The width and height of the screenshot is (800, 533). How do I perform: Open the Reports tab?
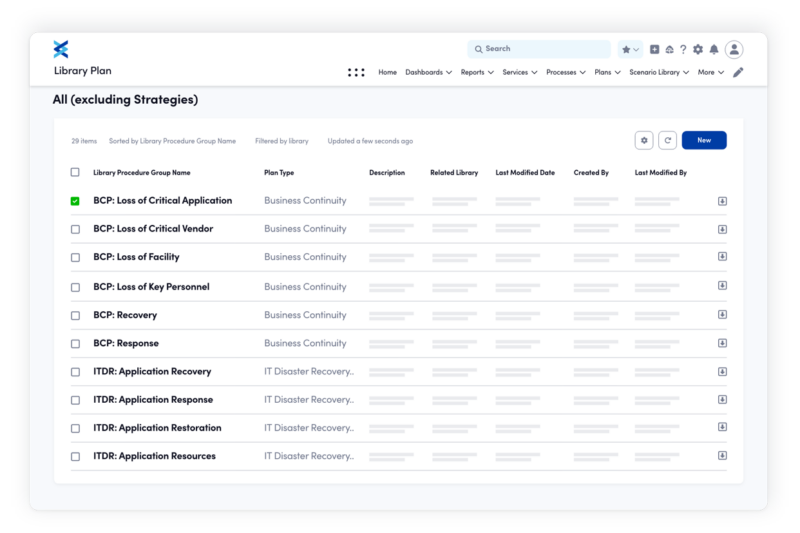(472, 72)
